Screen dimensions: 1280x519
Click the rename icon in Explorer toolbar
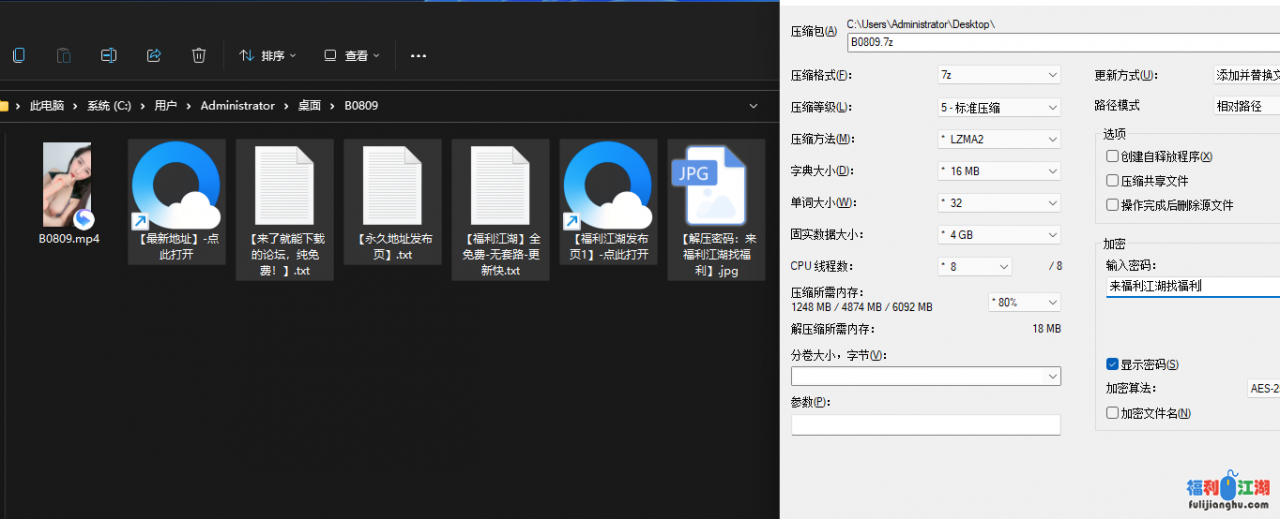pyautogui.click(x=109, y=56)
